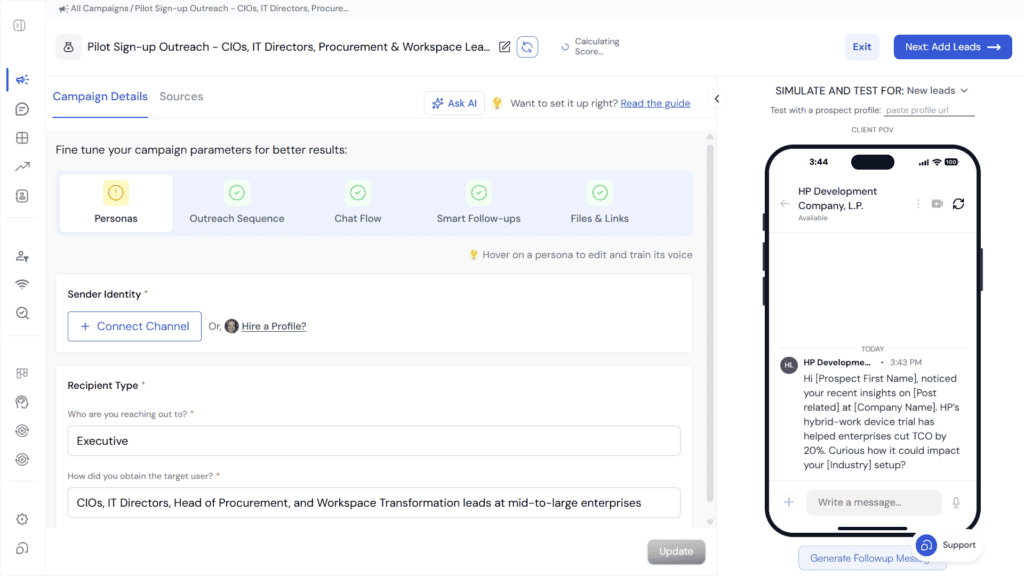Select the Personas step
Viewport: 1024px width, 576px height.
(116, 203)
